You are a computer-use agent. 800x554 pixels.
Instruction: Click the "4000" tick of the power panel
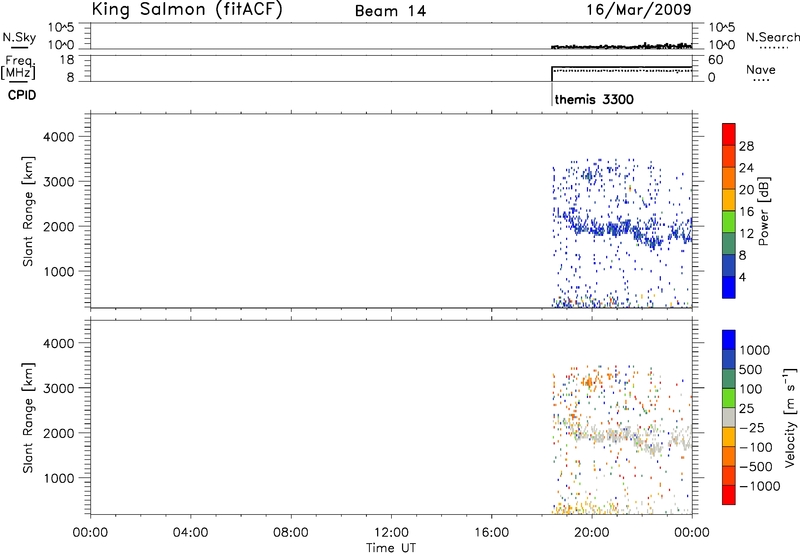pyautogui.click(x=59, y=137)
